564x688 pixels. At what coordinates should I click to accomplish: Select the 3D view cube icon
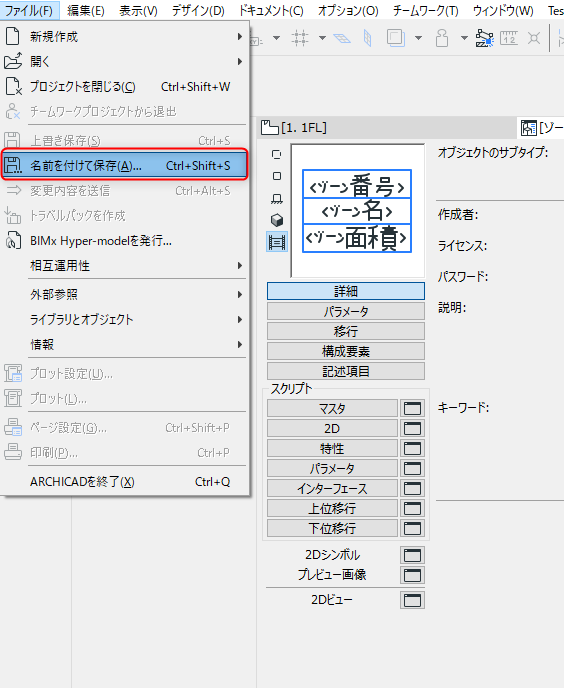(x=277, y=220)
